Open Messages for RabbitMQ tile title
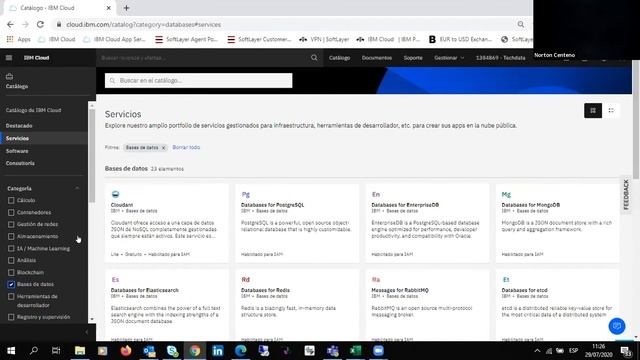This screenshot has height=360, width=640. point(400,290)
